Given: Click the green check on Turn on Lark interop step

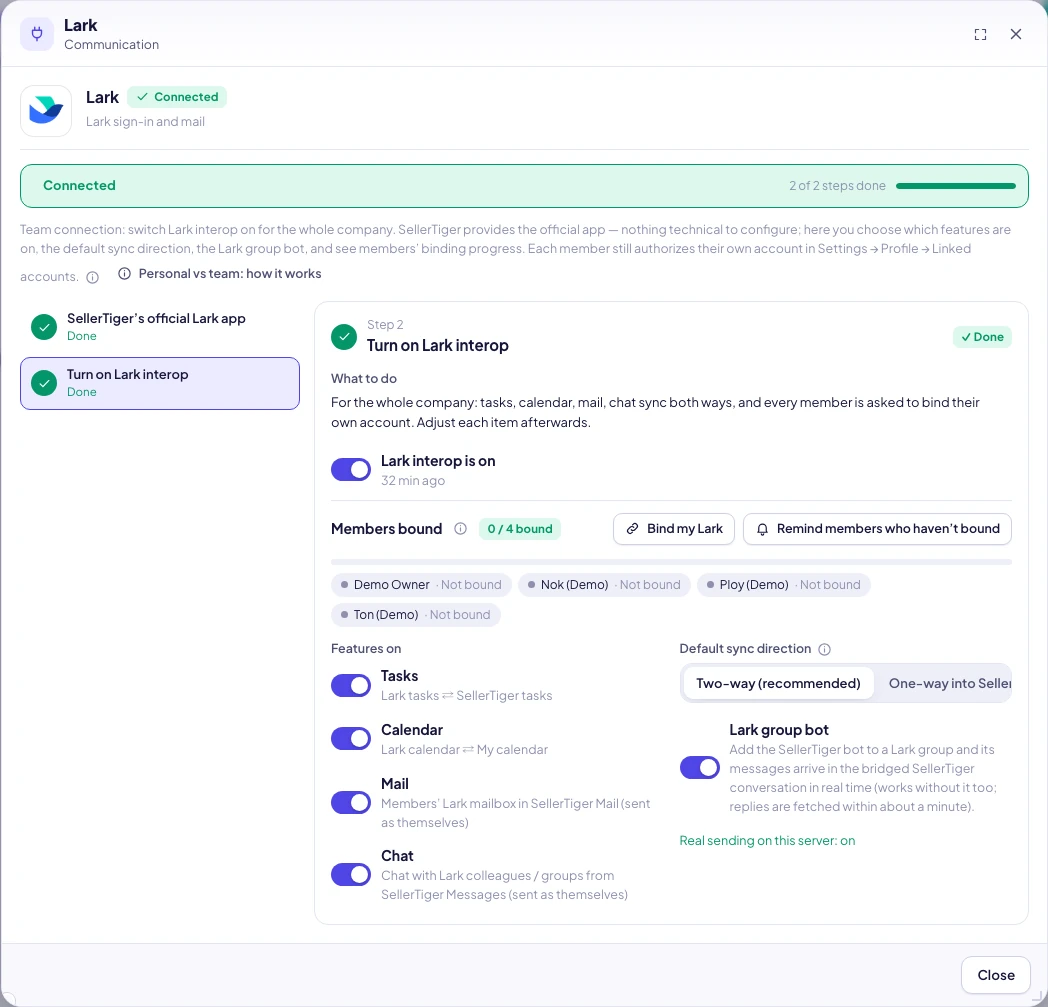Looking at the screenshot, I should pyautogui.click(x=44, y=384).
